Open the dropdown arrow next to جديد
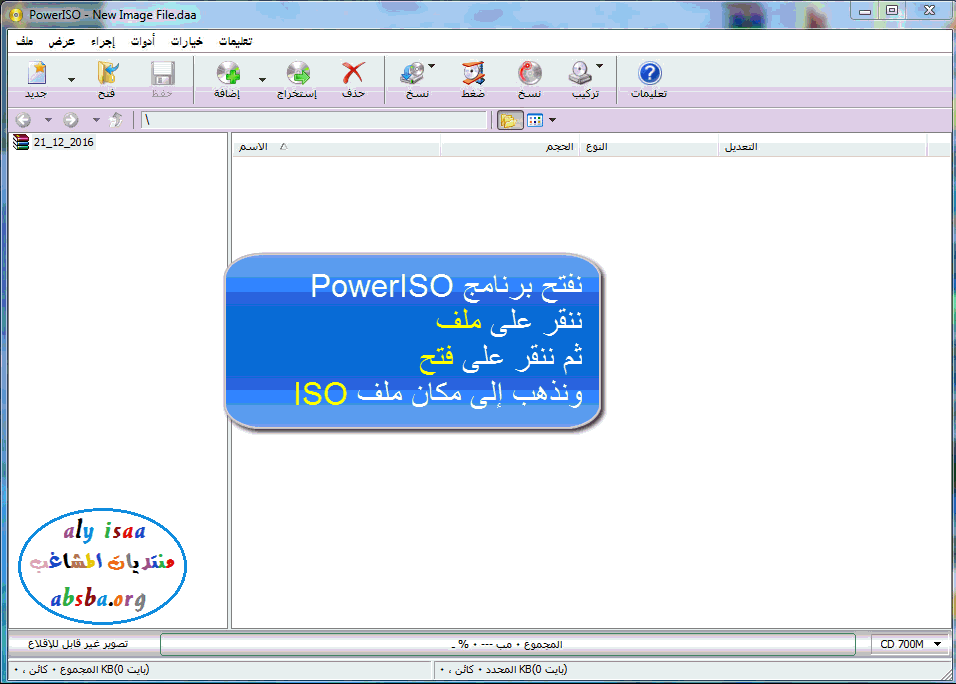This screenshot has width=956, height=684. point(71,80)
